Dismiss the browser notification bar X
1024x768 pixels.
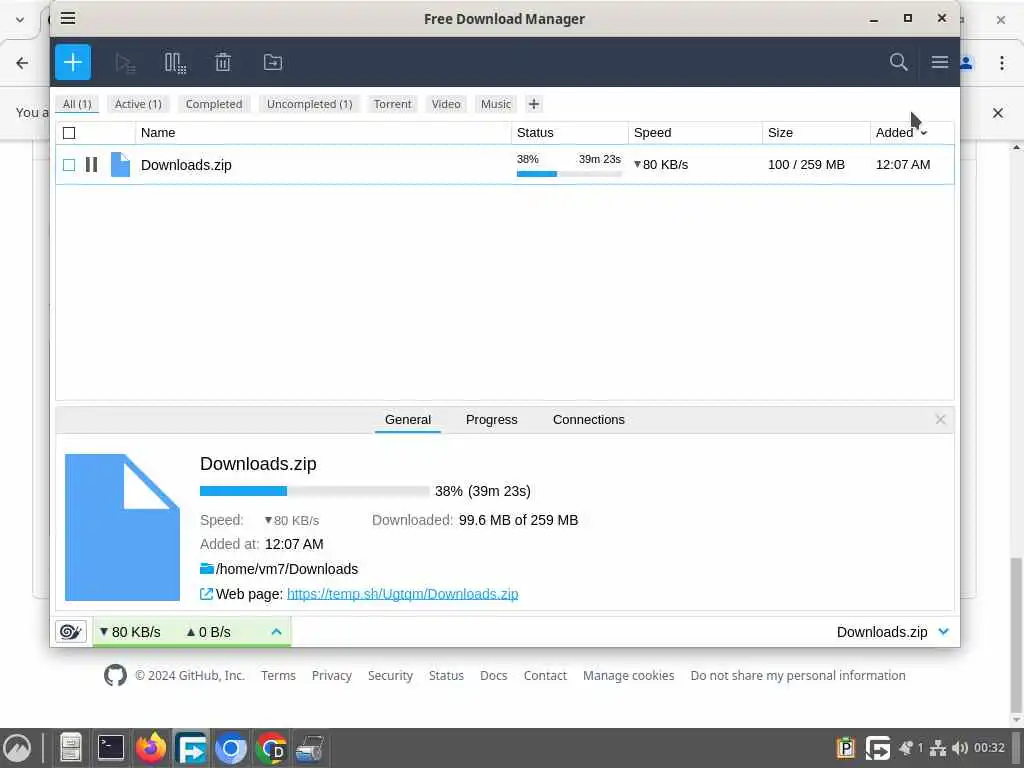click(x=998, y=112)
